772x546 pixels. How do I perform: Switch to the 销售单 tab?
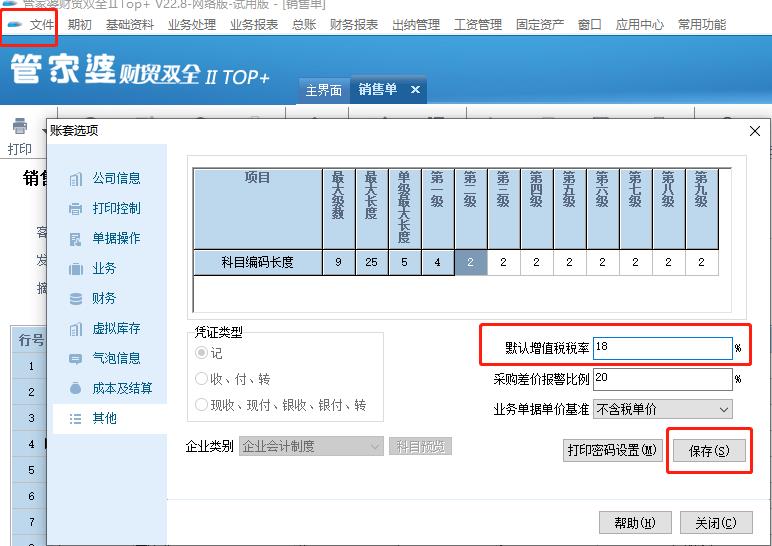378,90
